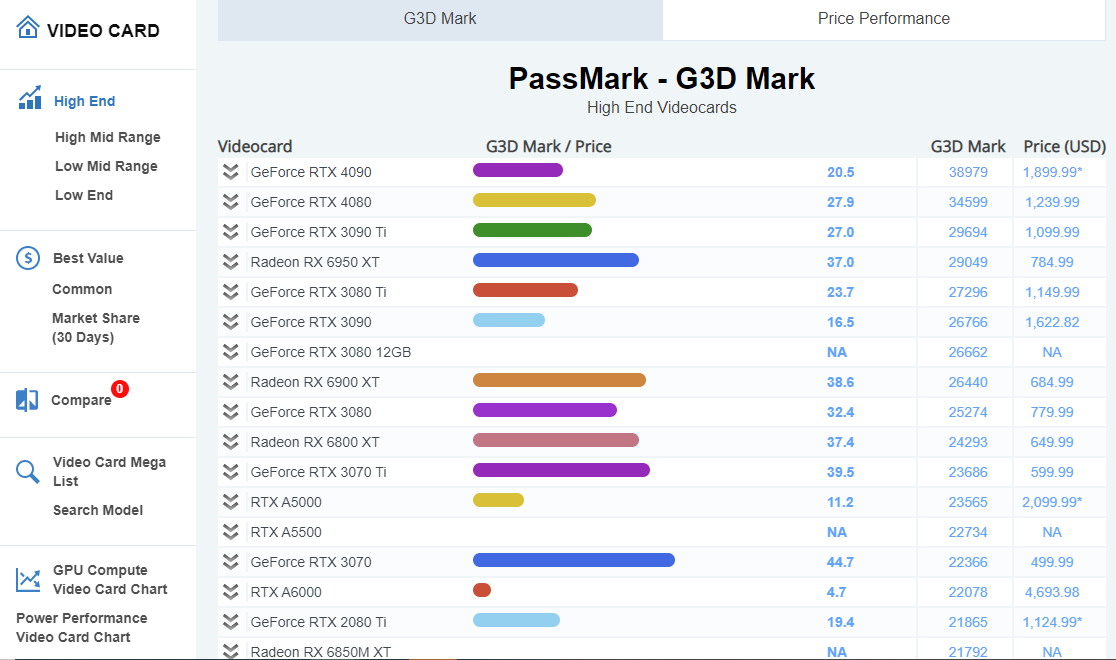Screen dimensions: 1116x660
Task: Expand the GeForce RTX 3090 Ti row
Action: (230, 231)
